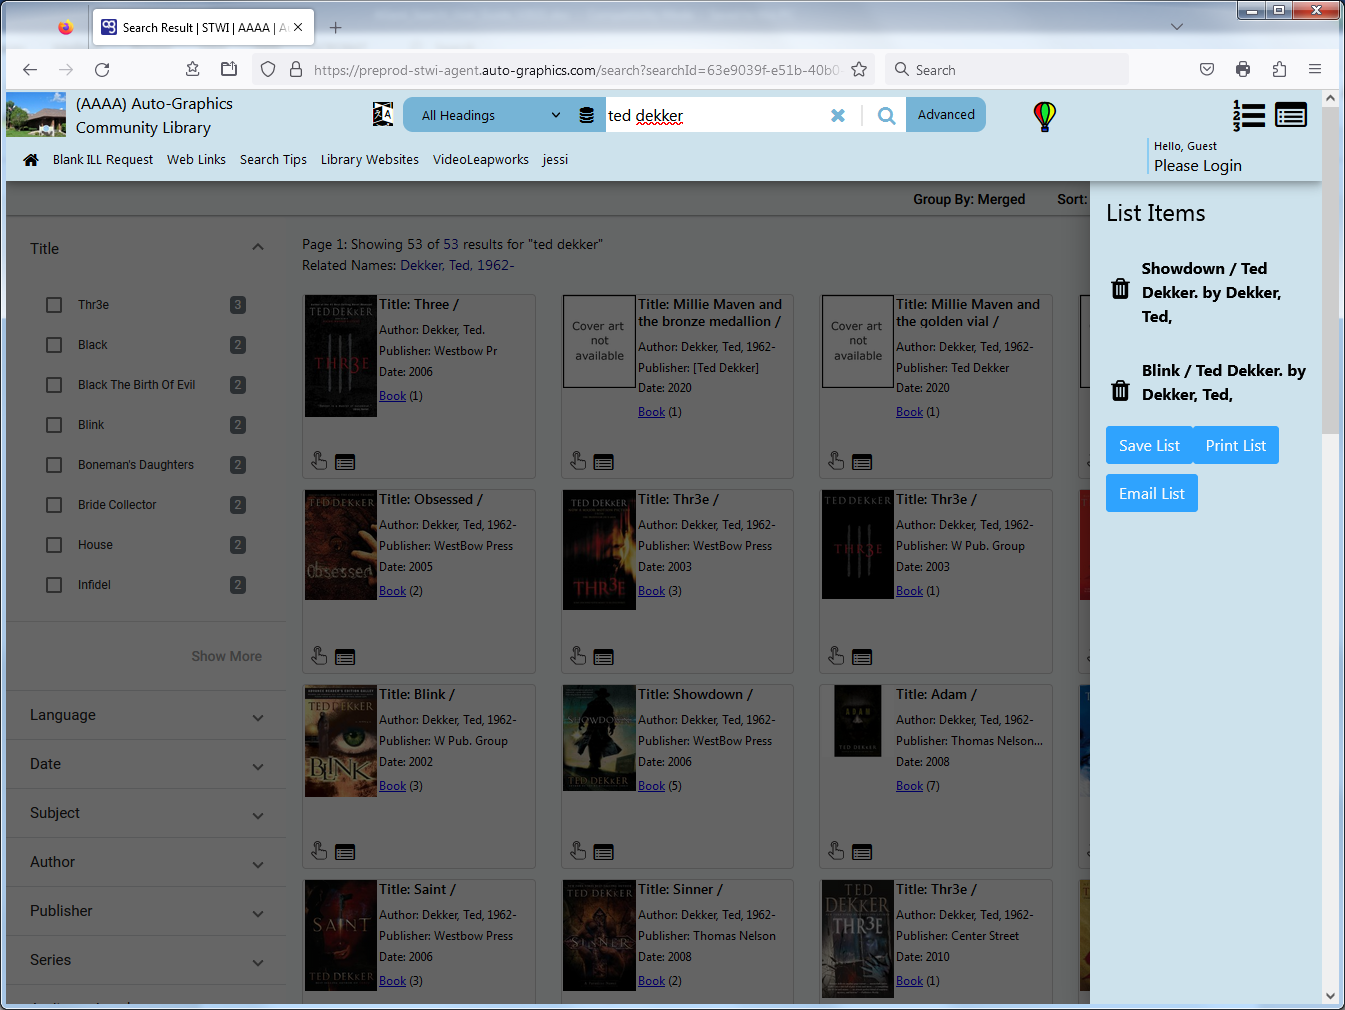Viewport: 1345px width, 1010px height.
Task: Go to the home page icon
Action: pyautogui.click(x=31, y=160)
